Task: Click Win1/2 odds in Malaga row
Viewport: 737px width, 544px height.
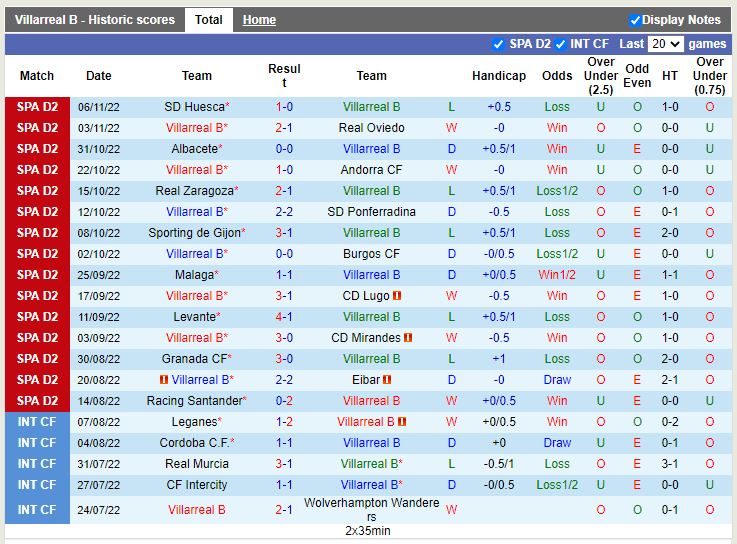Action: pos(557,275)
